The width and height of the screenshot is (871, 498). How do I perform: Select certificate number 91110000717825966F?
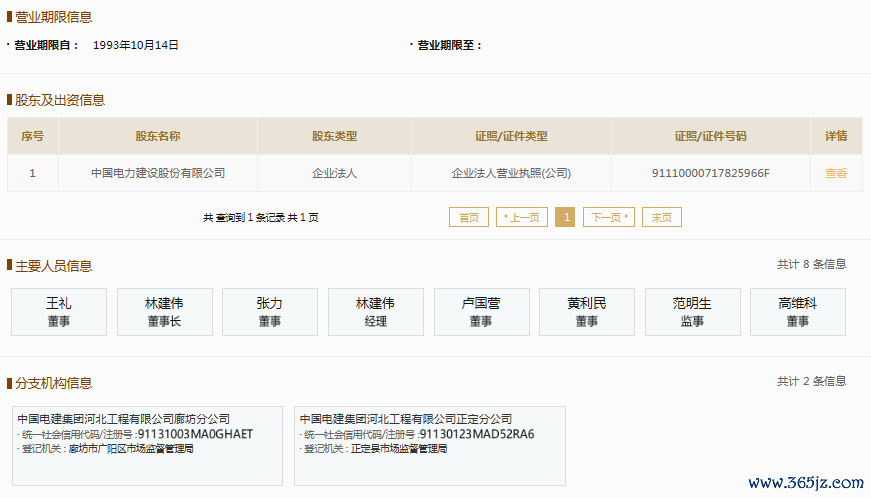click(x=710, y=173)
